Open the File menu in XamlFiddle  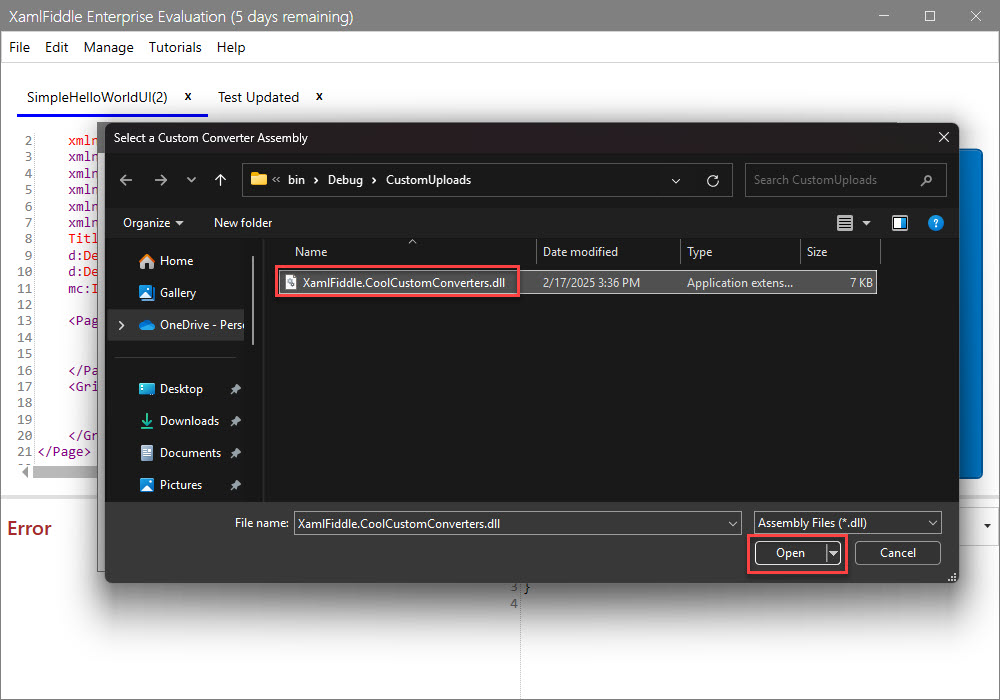19,47
